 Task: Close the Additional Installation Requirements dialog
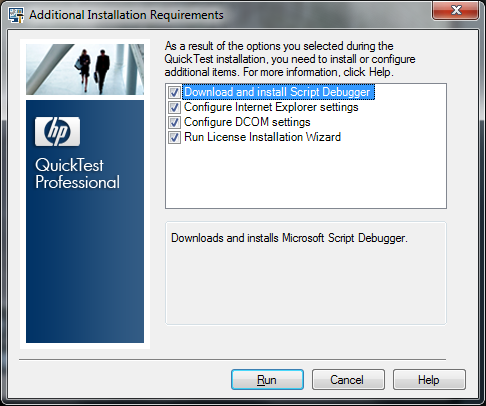(455, 10)
